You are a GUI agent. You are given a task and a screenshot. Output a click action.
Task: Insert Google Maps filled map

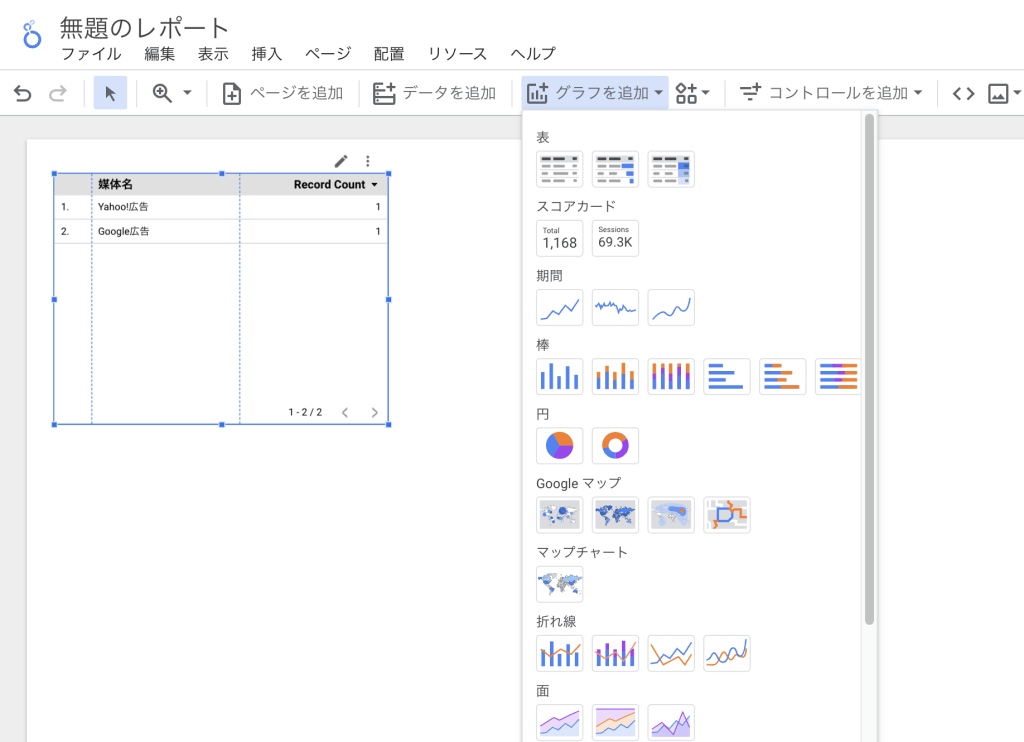615,515
